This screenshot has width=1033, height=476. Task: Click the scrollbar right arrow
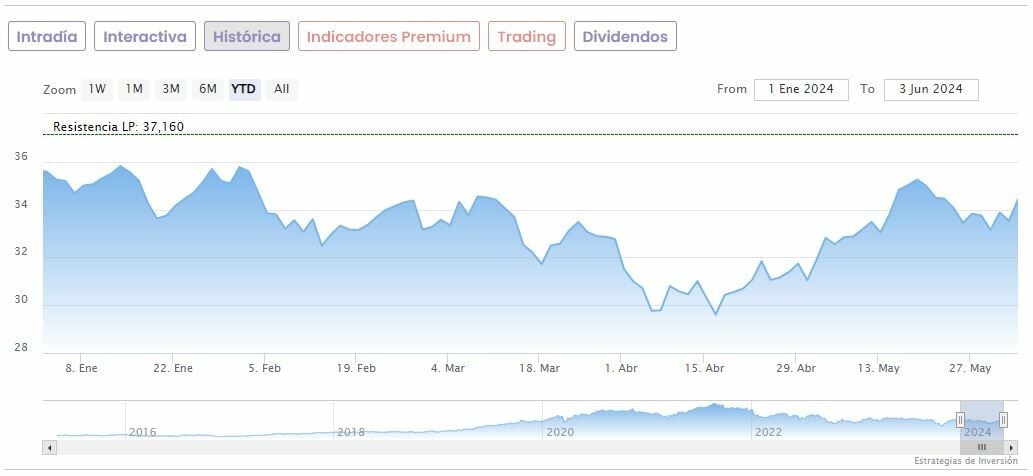coord(1011,447)
